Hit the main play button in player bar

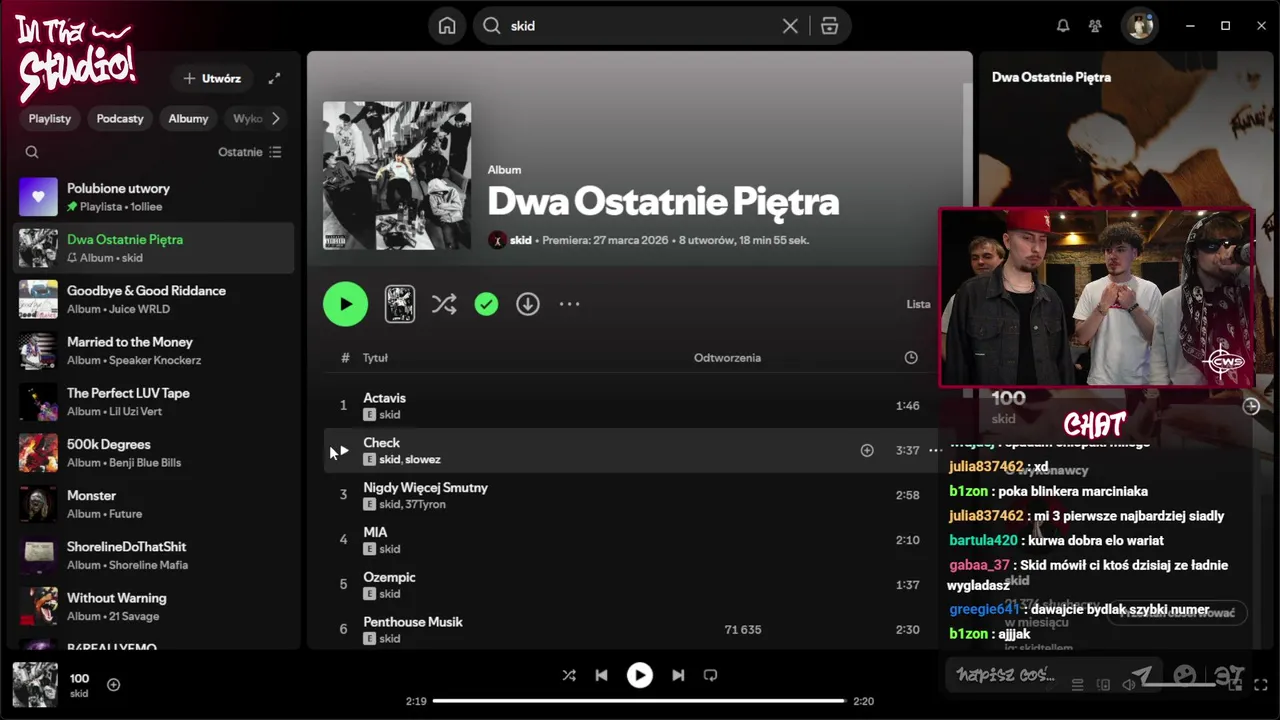pos(640,675)
